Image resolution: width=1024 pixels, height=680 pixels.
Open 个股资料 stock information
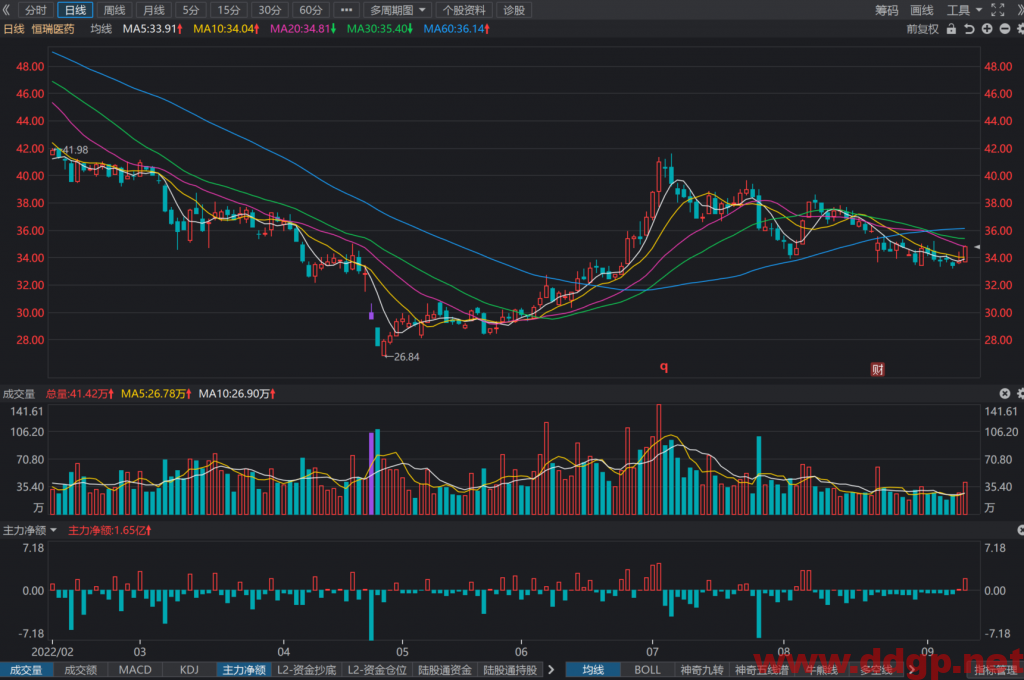(464, 10)
